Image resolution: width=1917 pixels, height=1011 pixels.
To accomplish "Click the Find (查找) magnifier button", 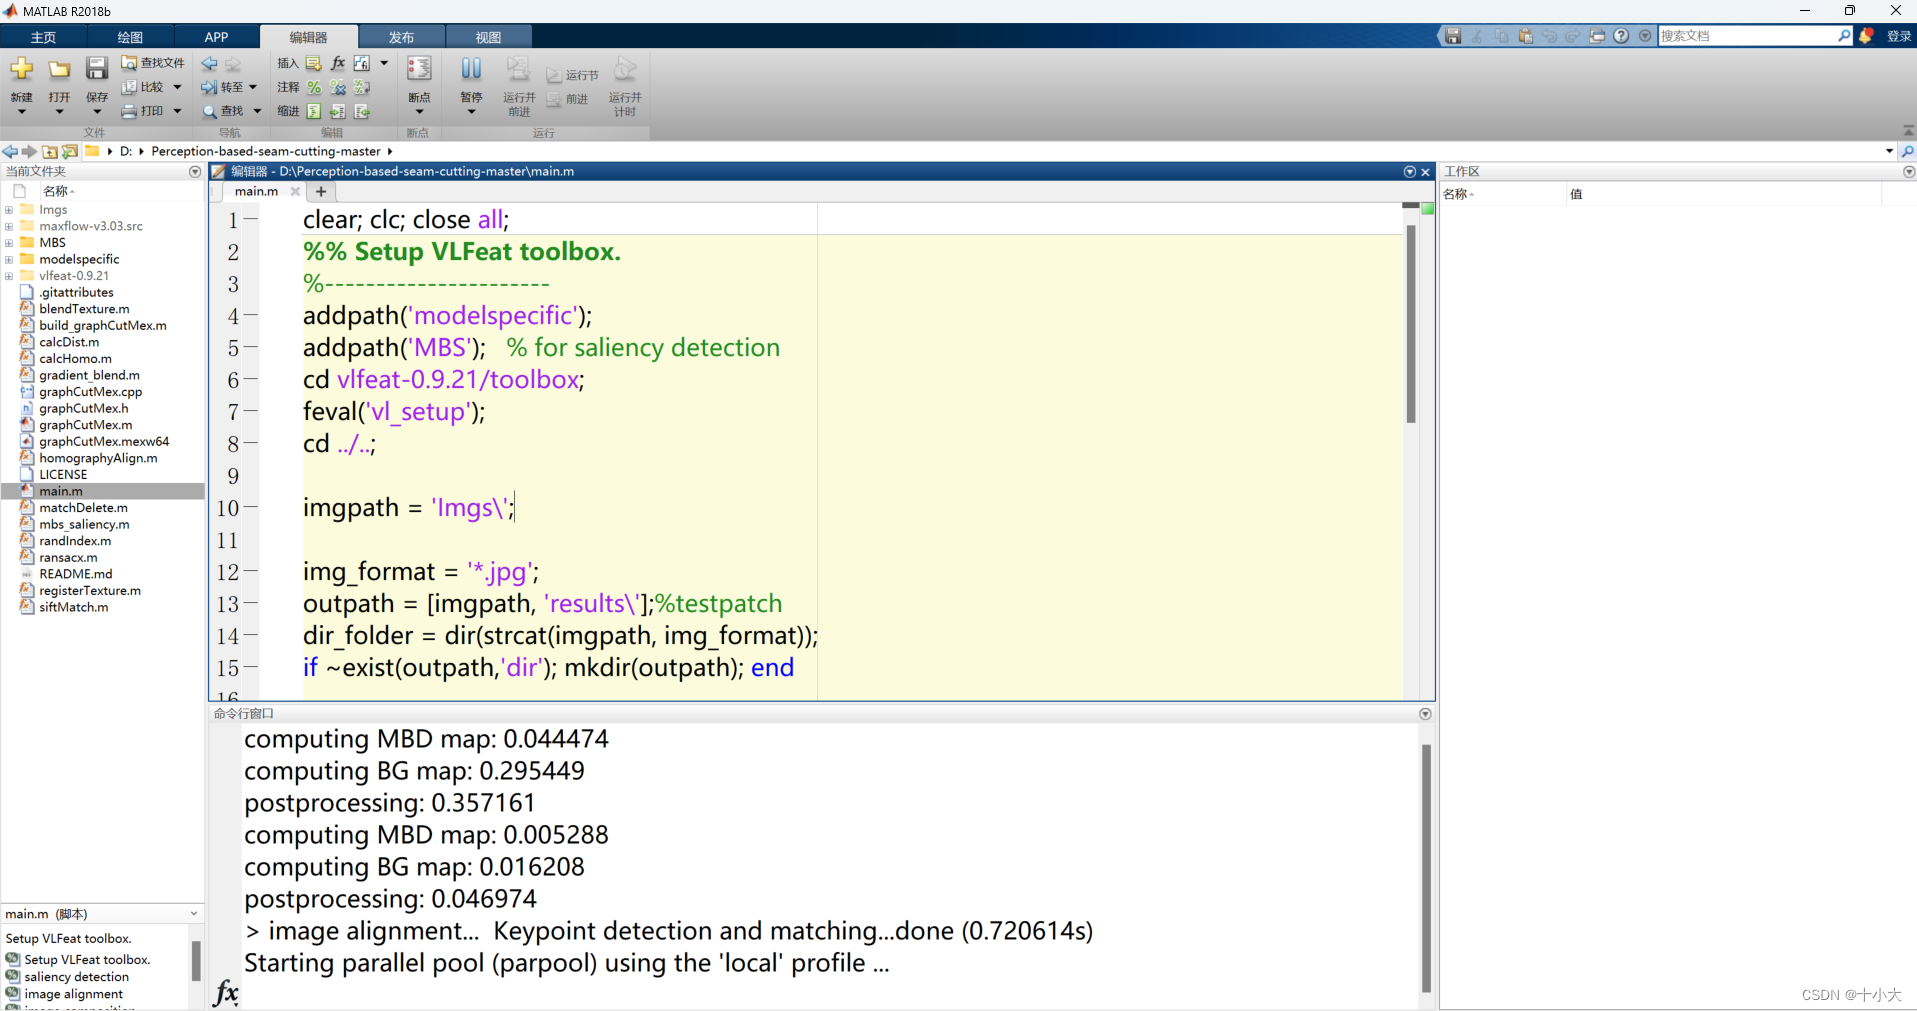I will click(222, 111).
